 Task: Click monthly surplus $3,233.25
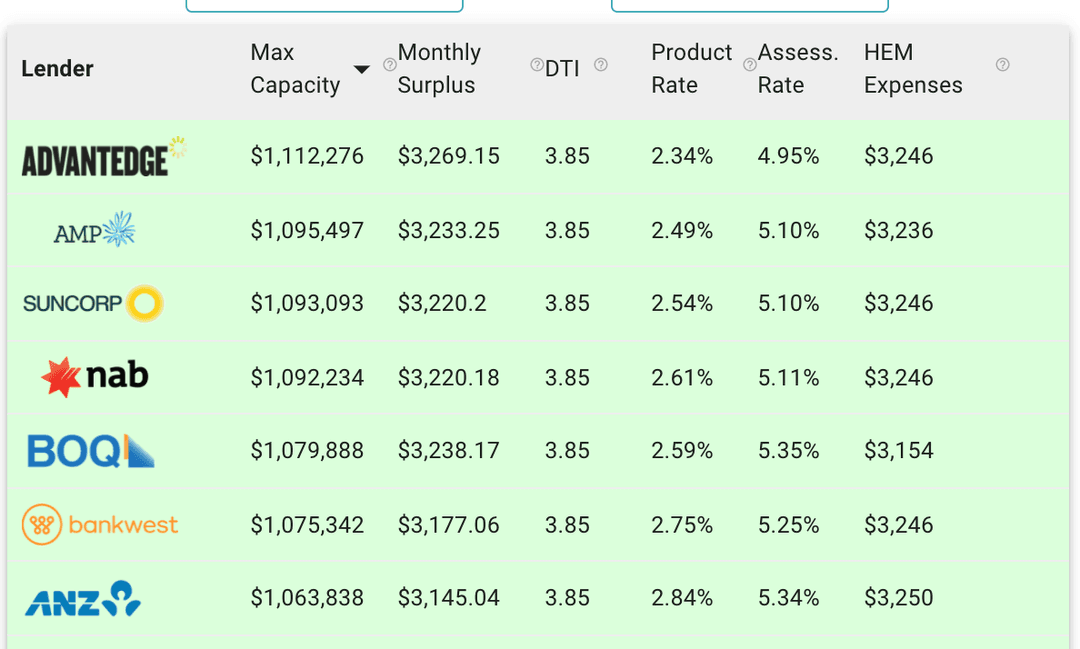(448, 230)
